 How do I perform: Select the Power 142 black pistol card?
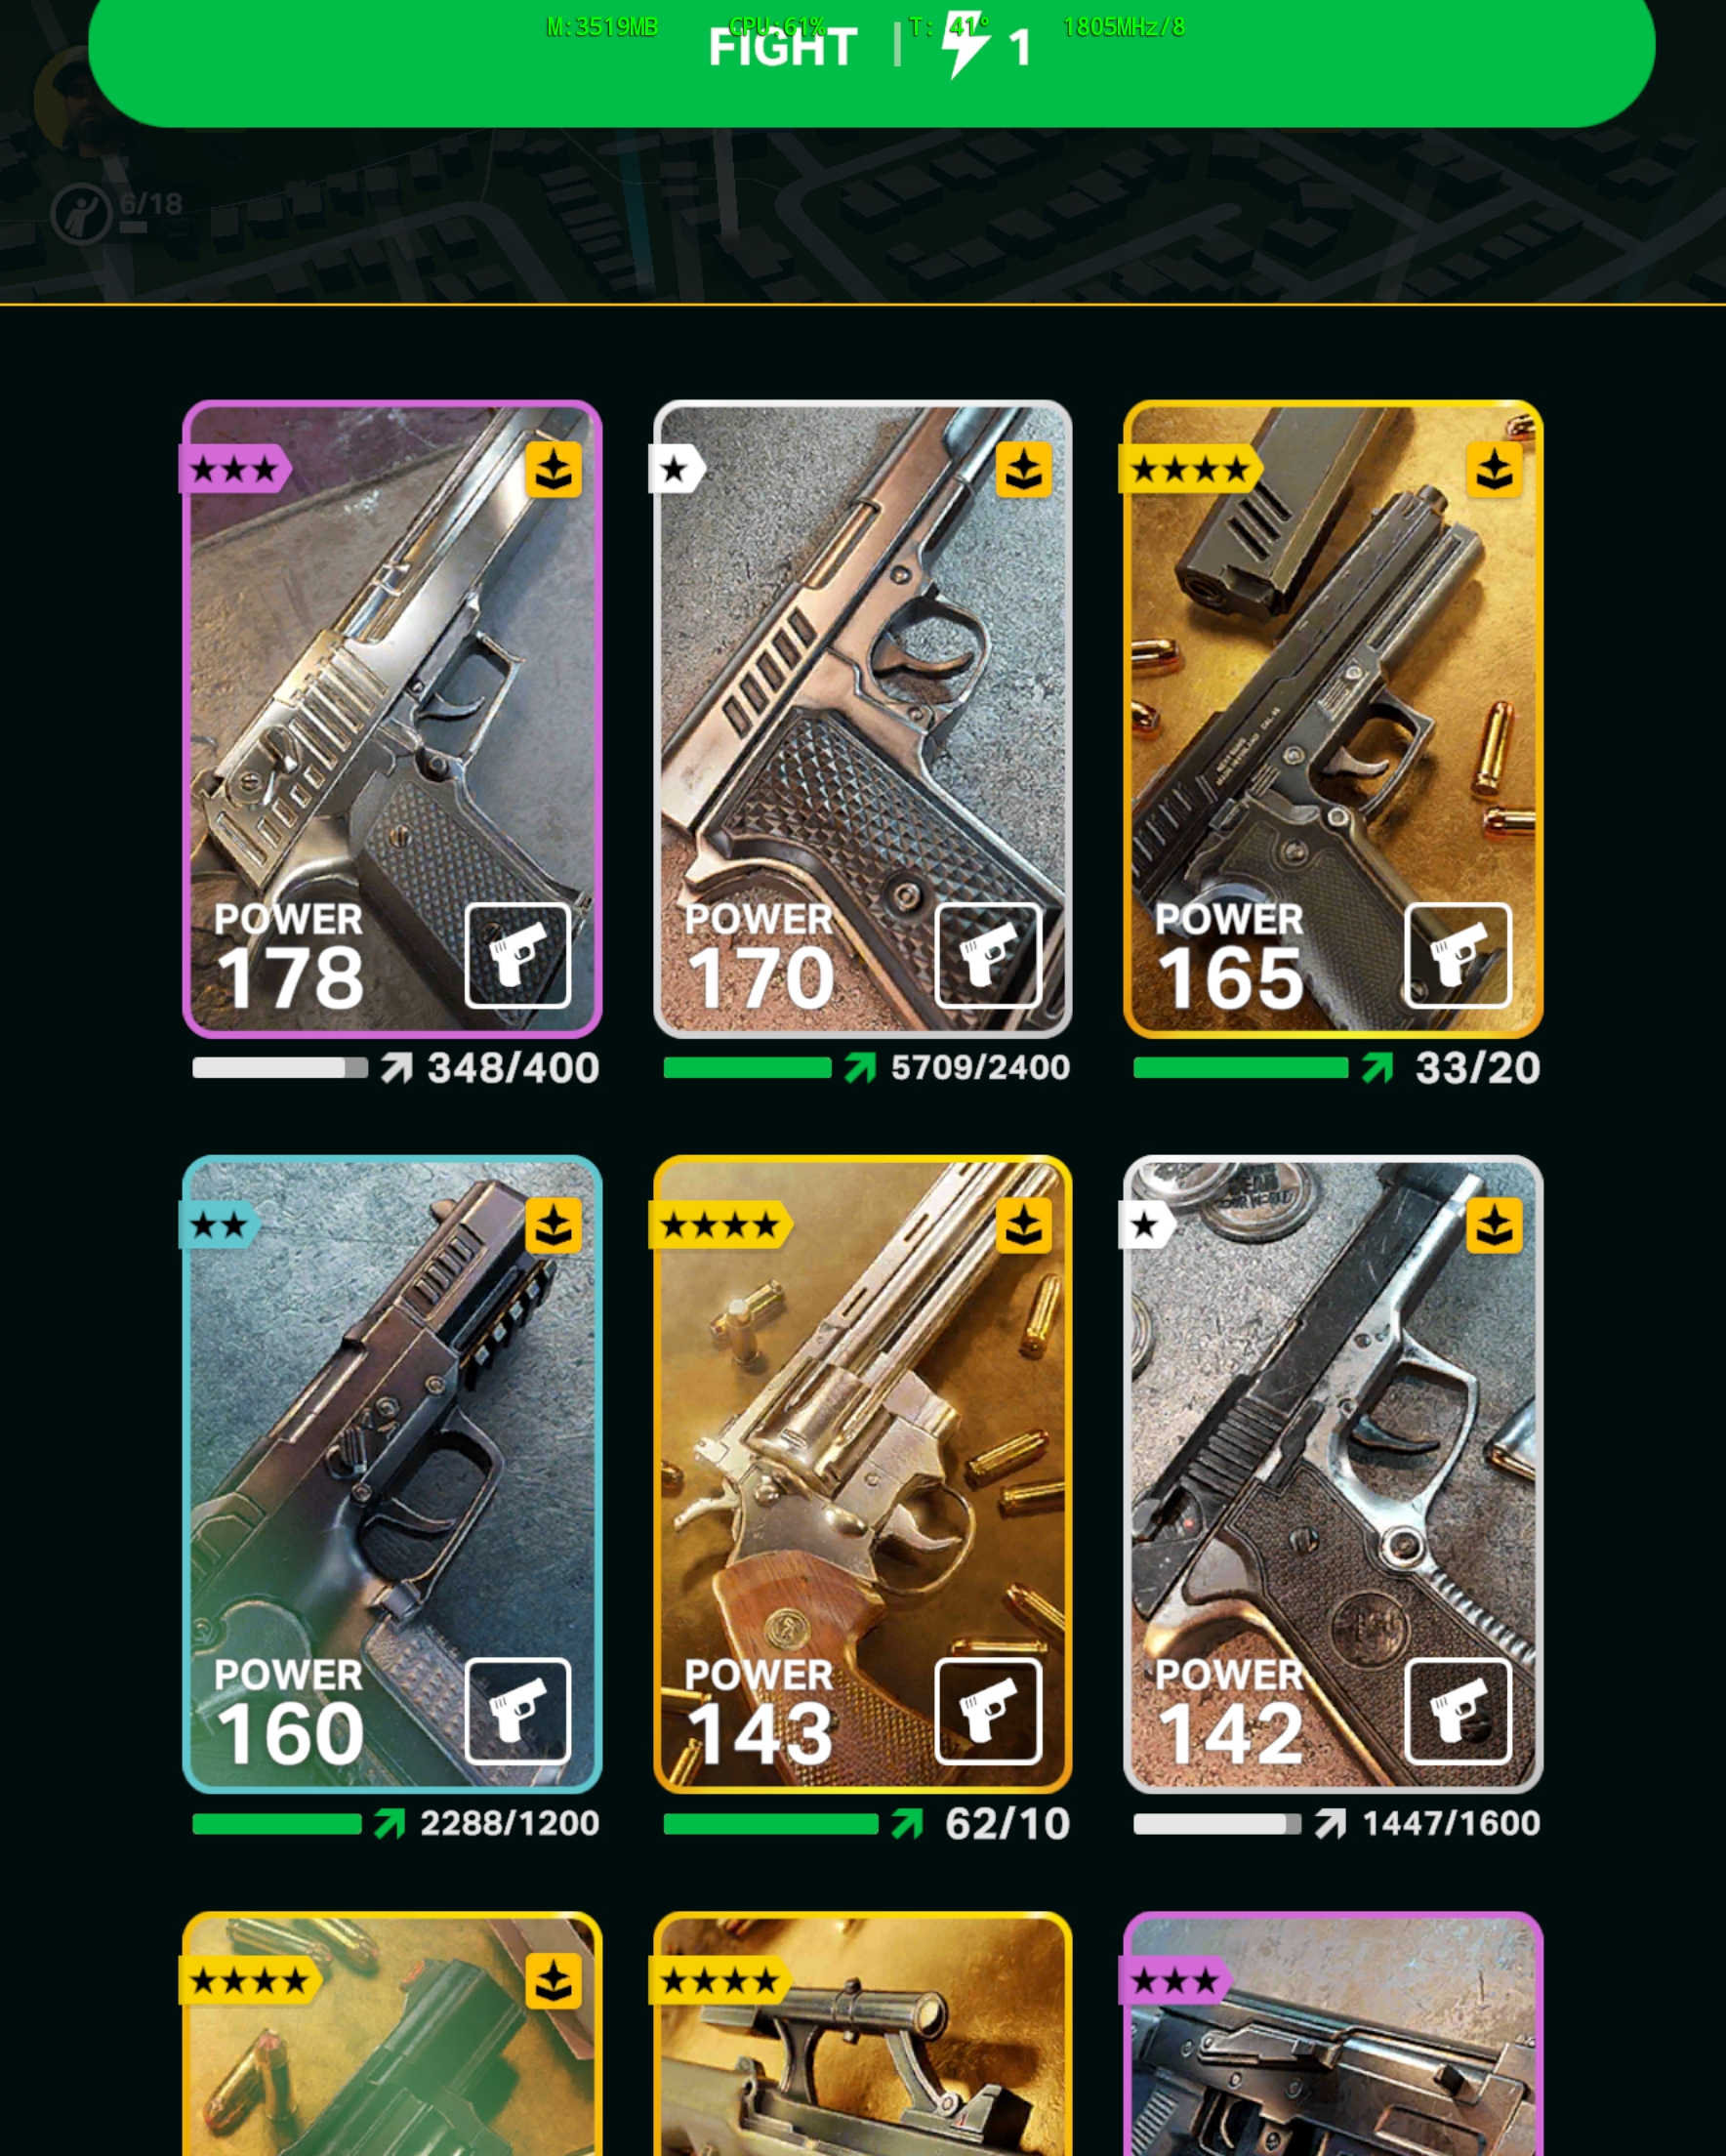pyautogui.click(x=1333, y=1475)
